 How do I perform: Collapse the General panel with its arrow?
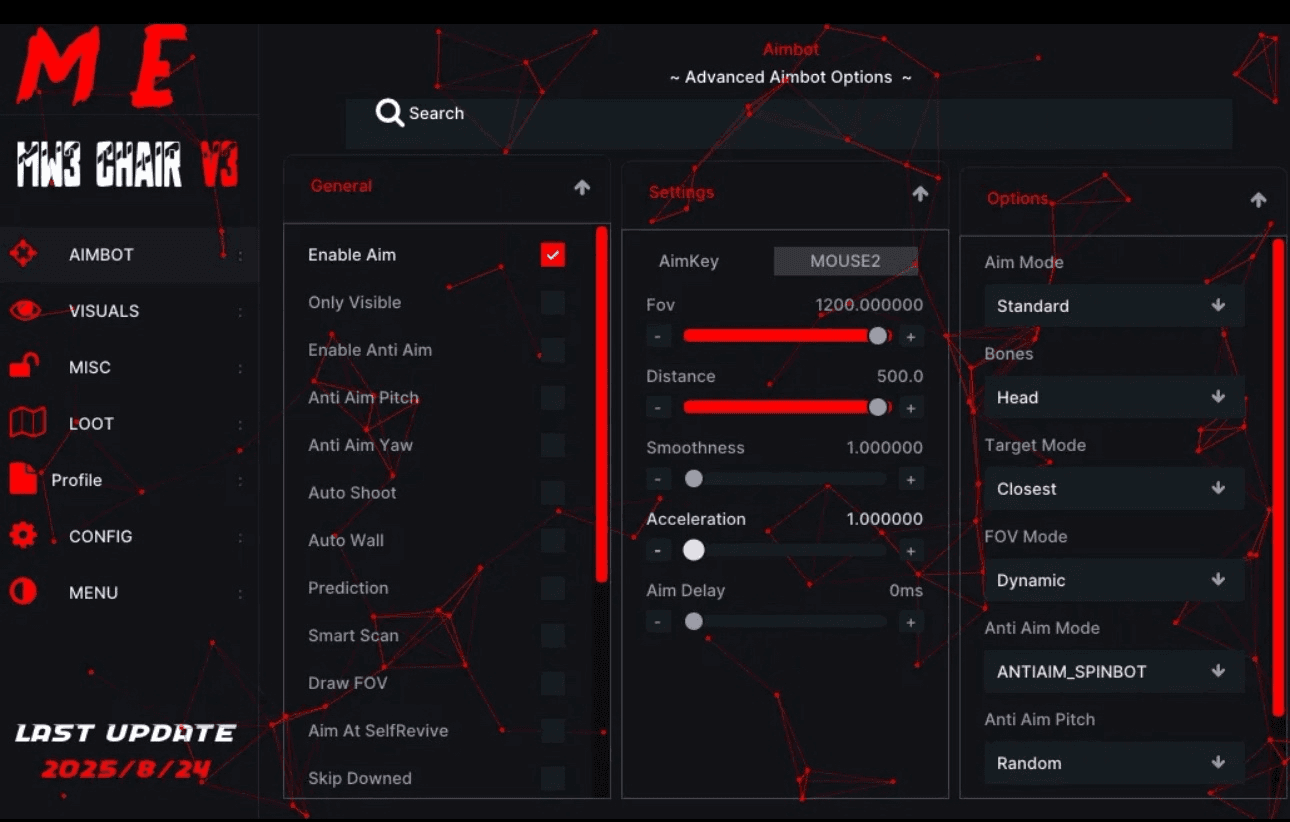click(x=582, y=187)
